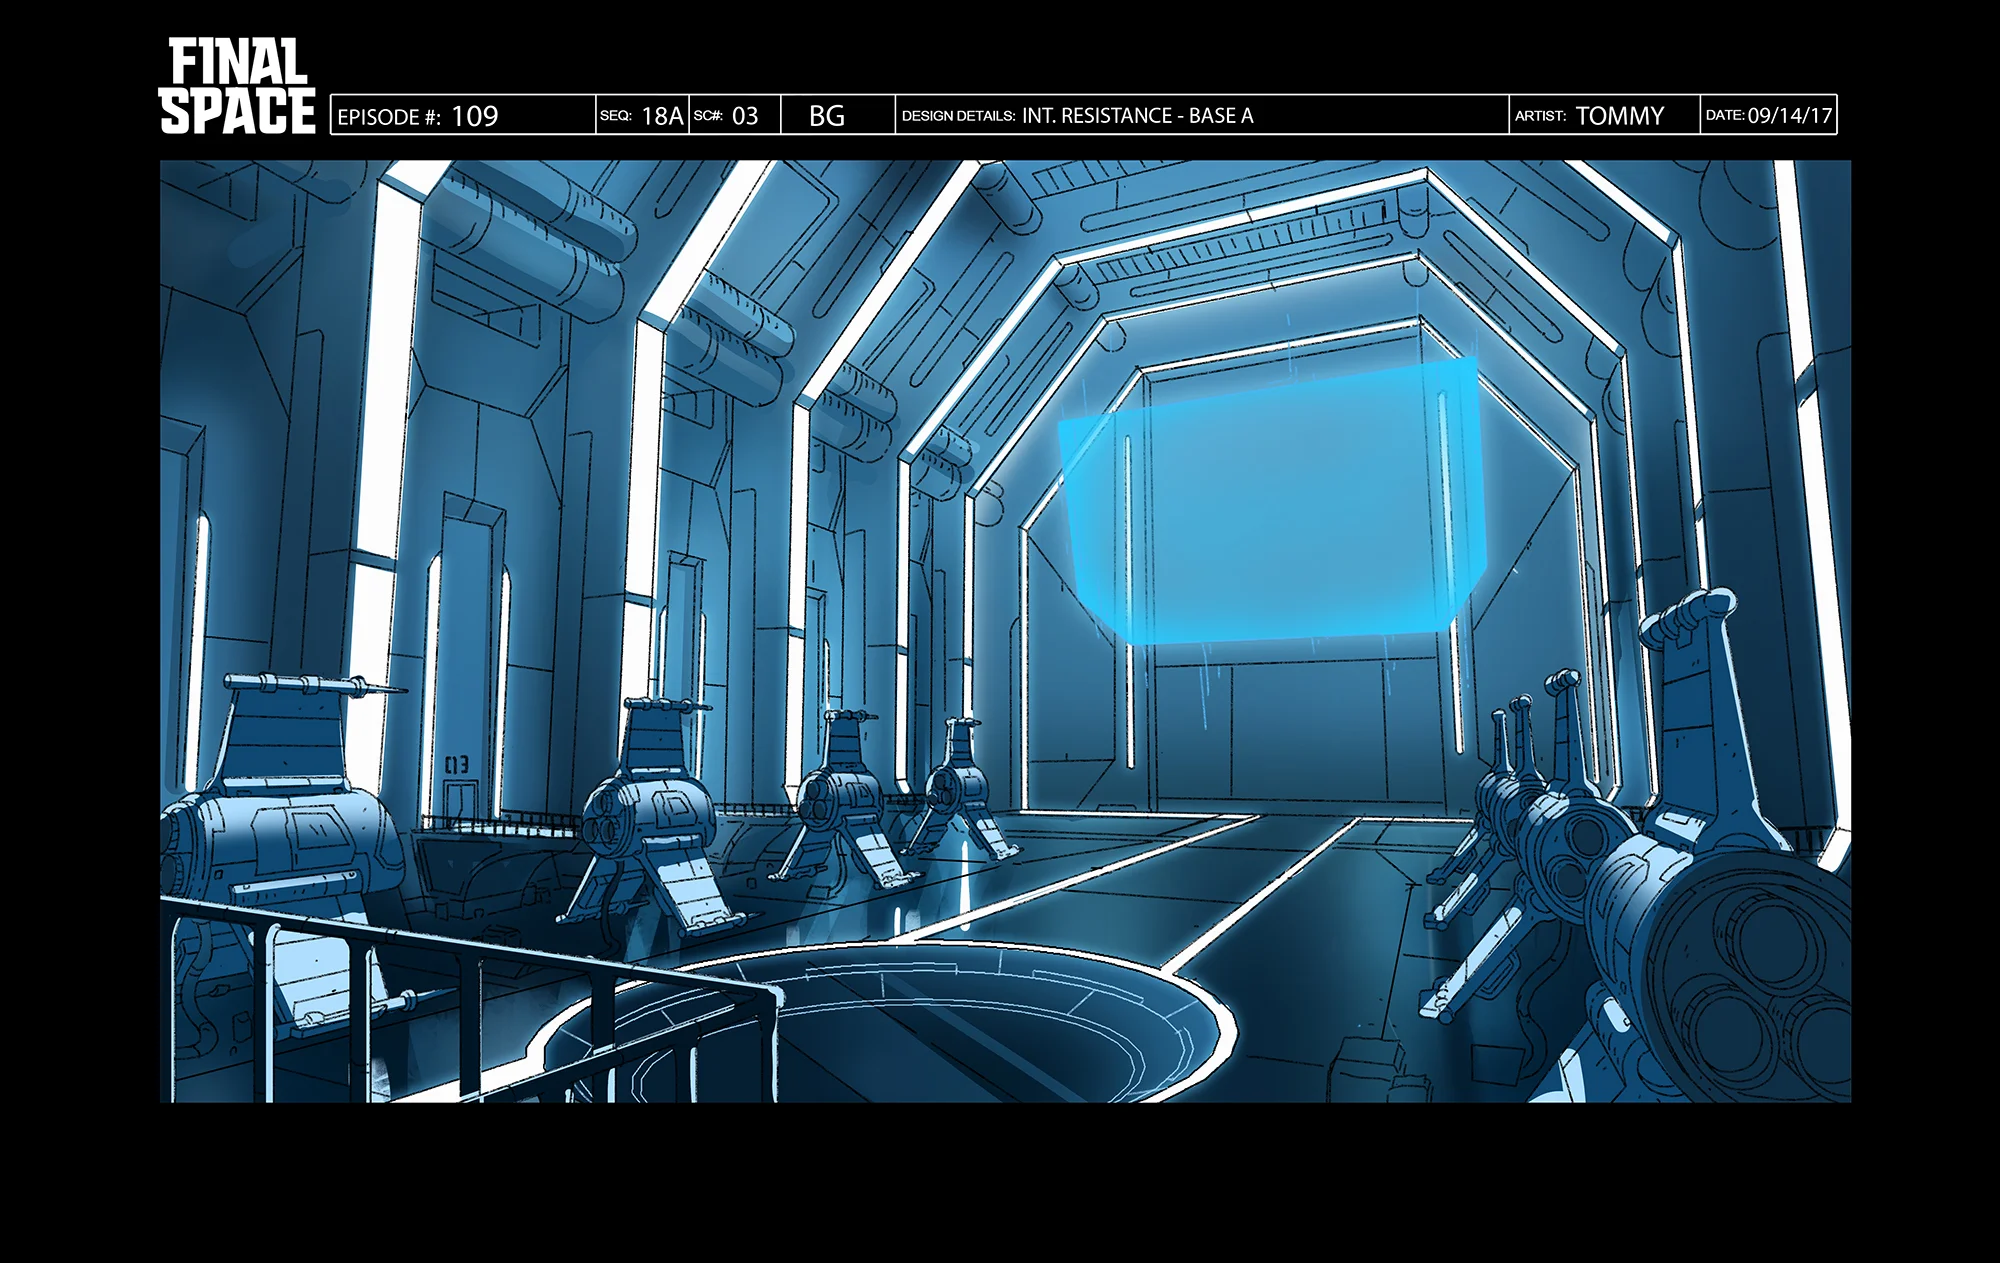
Task: Click the BG label in header
Action: tap(827, 116)
